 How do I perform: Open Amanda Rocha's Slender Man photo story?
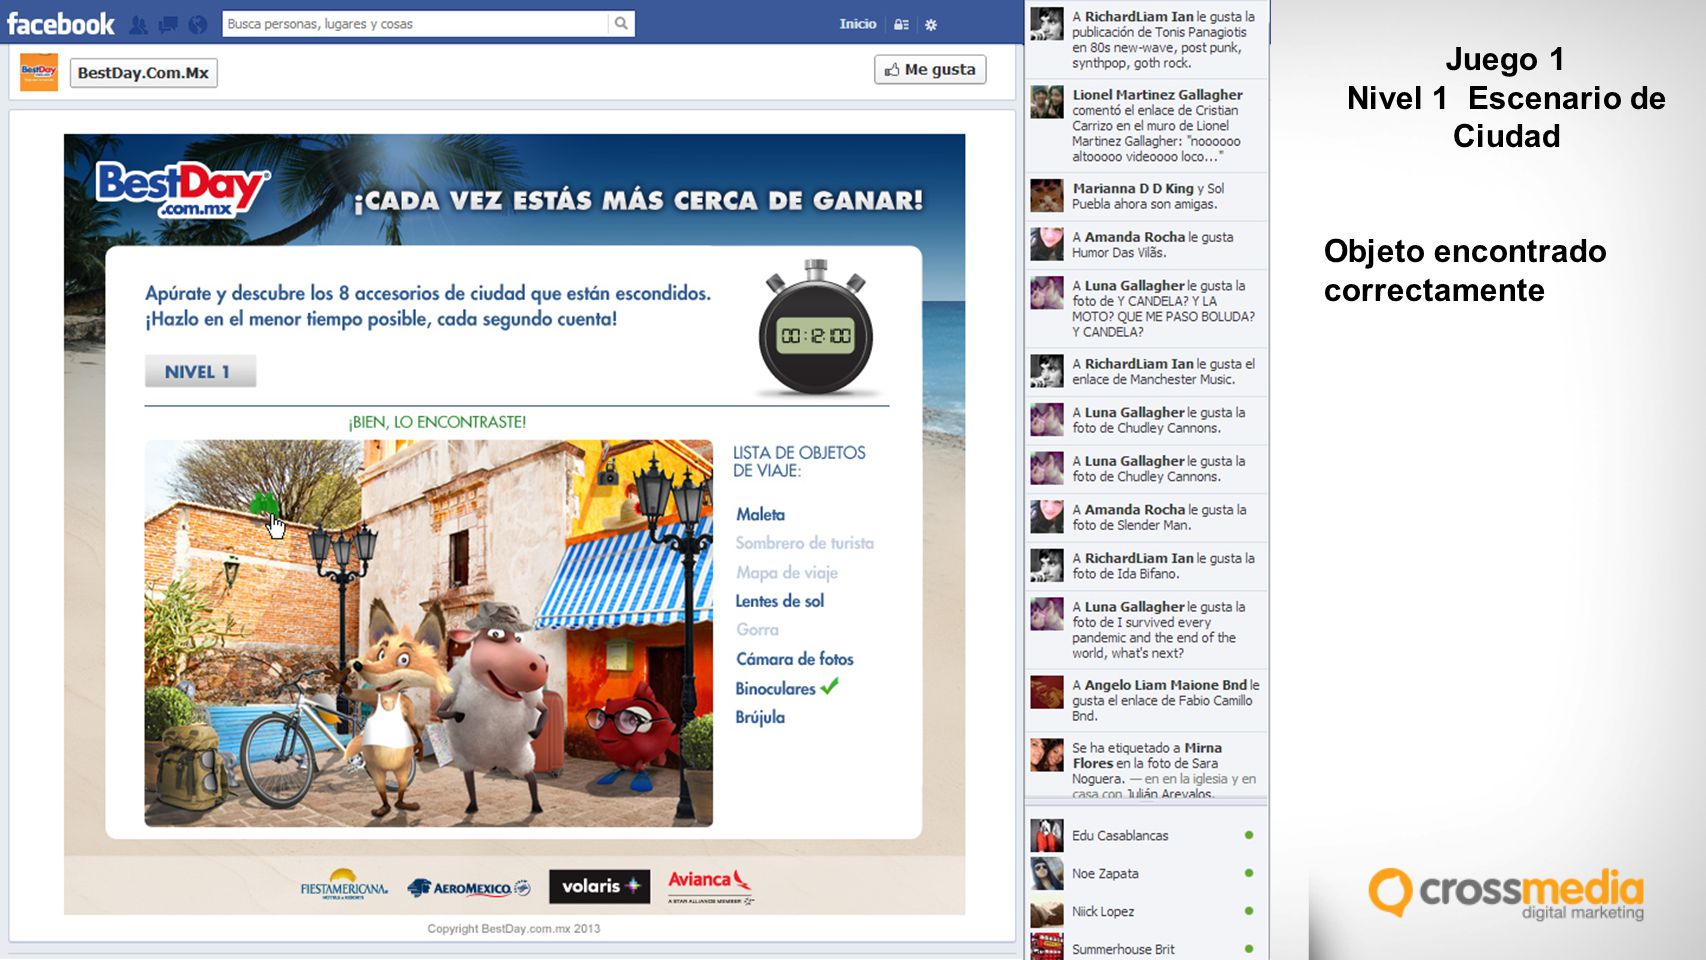1147,517
